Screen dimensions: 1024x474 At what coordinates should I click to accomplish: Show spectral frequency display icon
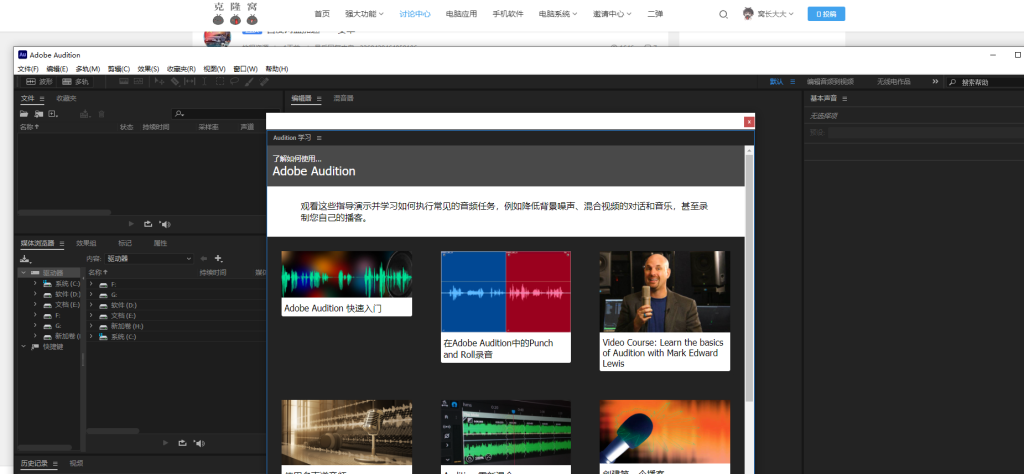click(124, 82)
